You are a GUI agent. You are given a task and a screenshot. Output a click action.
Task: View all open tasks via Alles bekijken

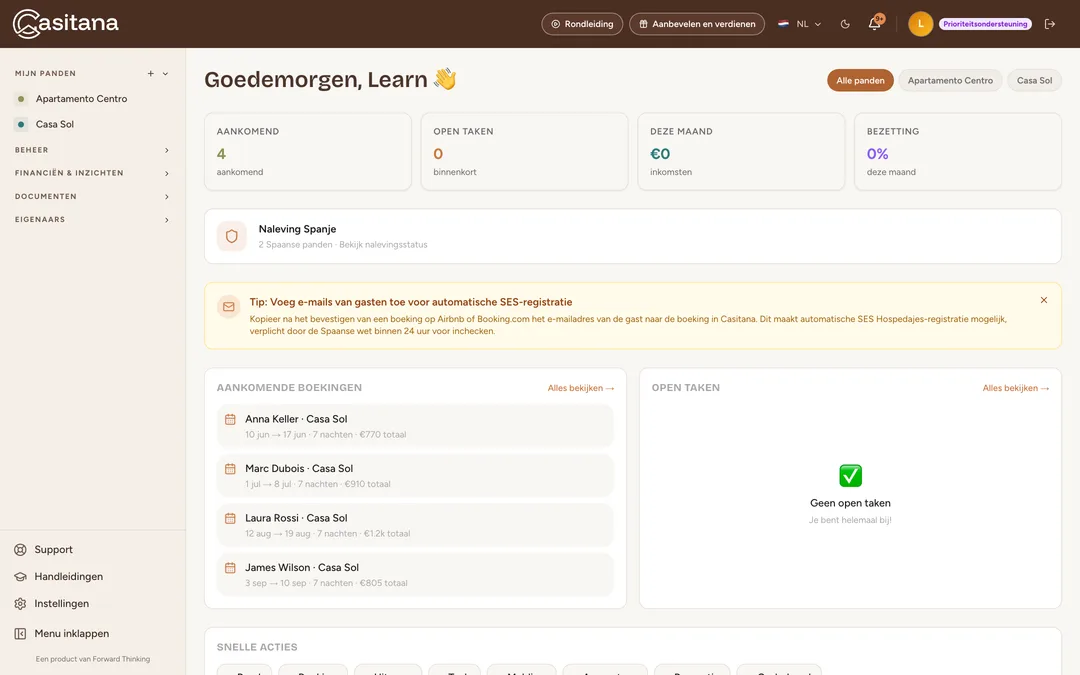(1016, 388)
